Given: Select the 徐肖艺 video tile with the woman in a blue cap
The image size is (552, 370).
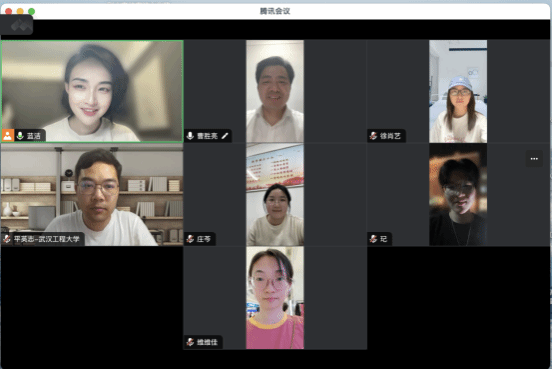Looking at the screenshot, I should tap(458, 91).
